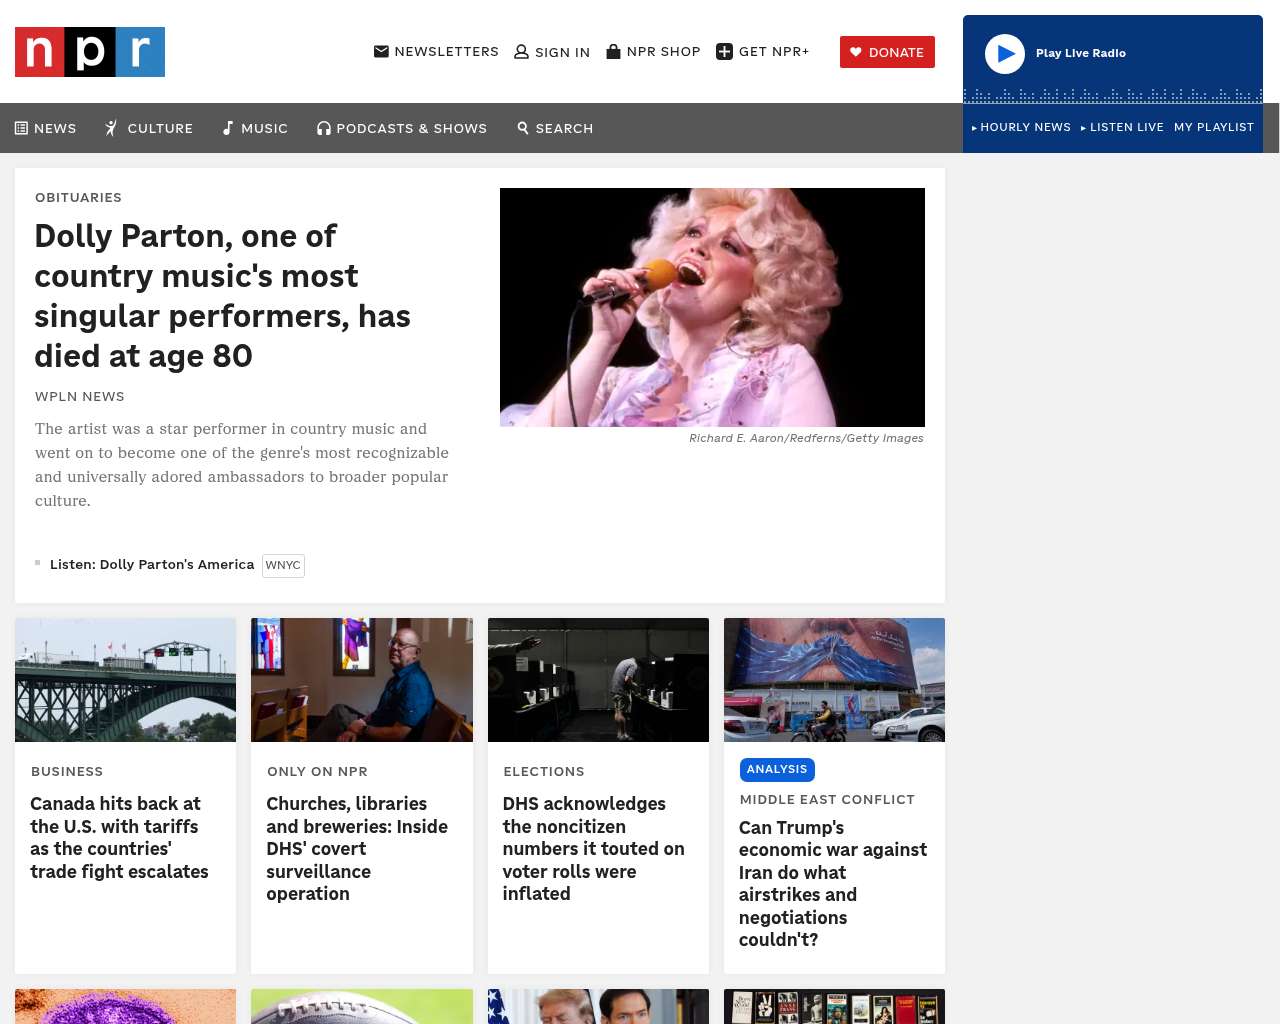Click the Podcasts headphones icon

tap(324, 128)
